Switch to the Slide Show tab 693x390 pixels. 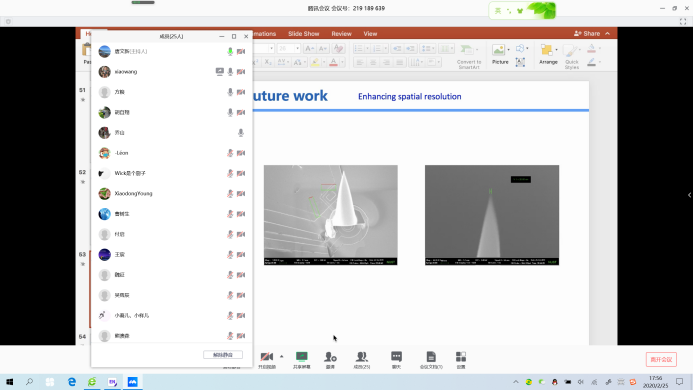pos(304,34)
